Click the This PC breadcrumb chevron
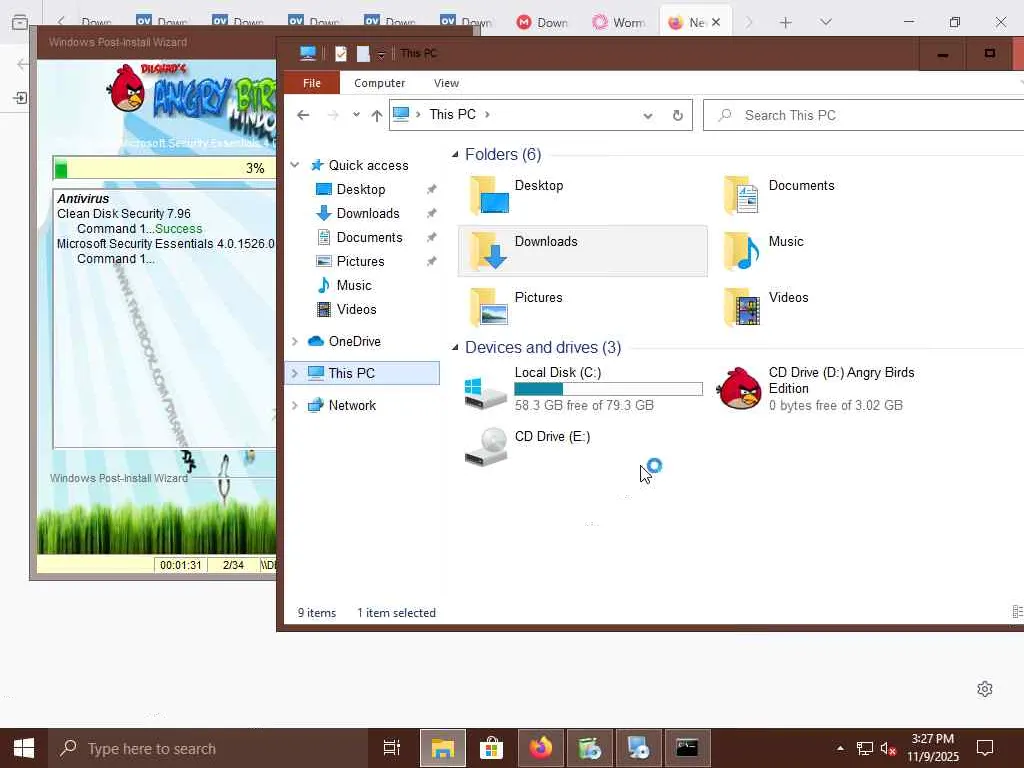The width and height of the screenshot is (1024, 768). [x=487, y=114]
